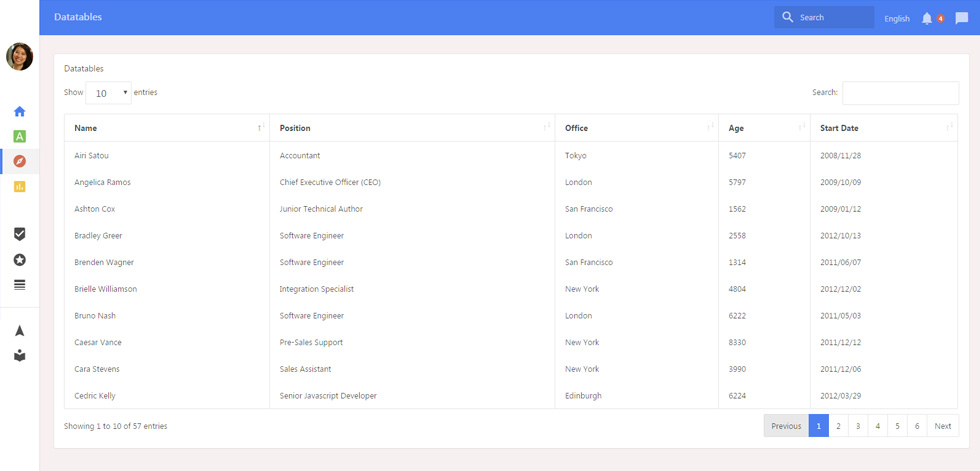Select the Caesar Vance name cell

click(167, 342)
